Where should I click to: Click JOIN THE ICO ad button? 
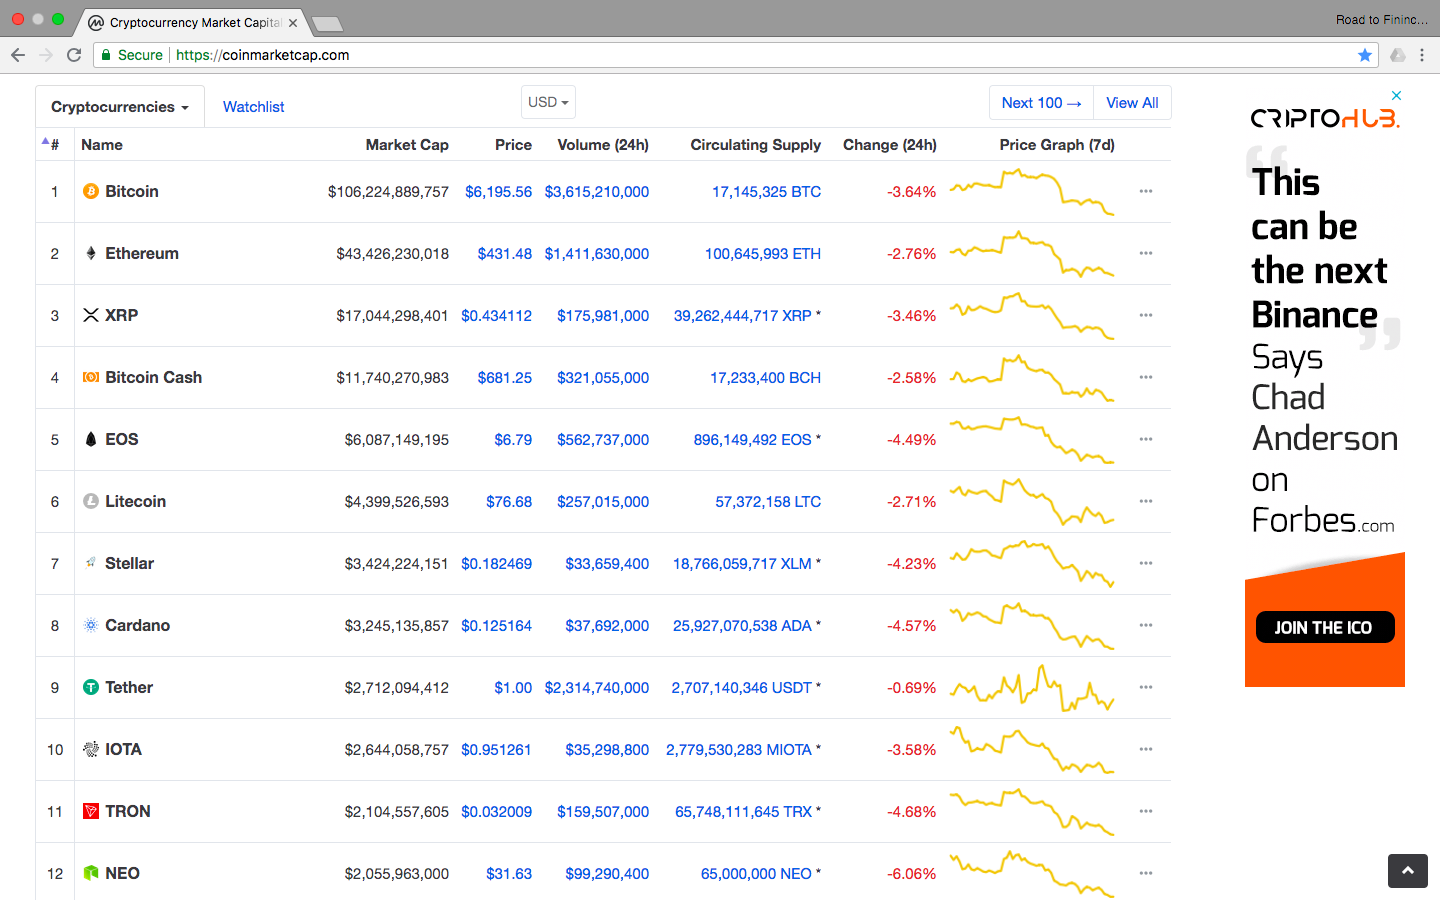click(x=1325, y=627)
